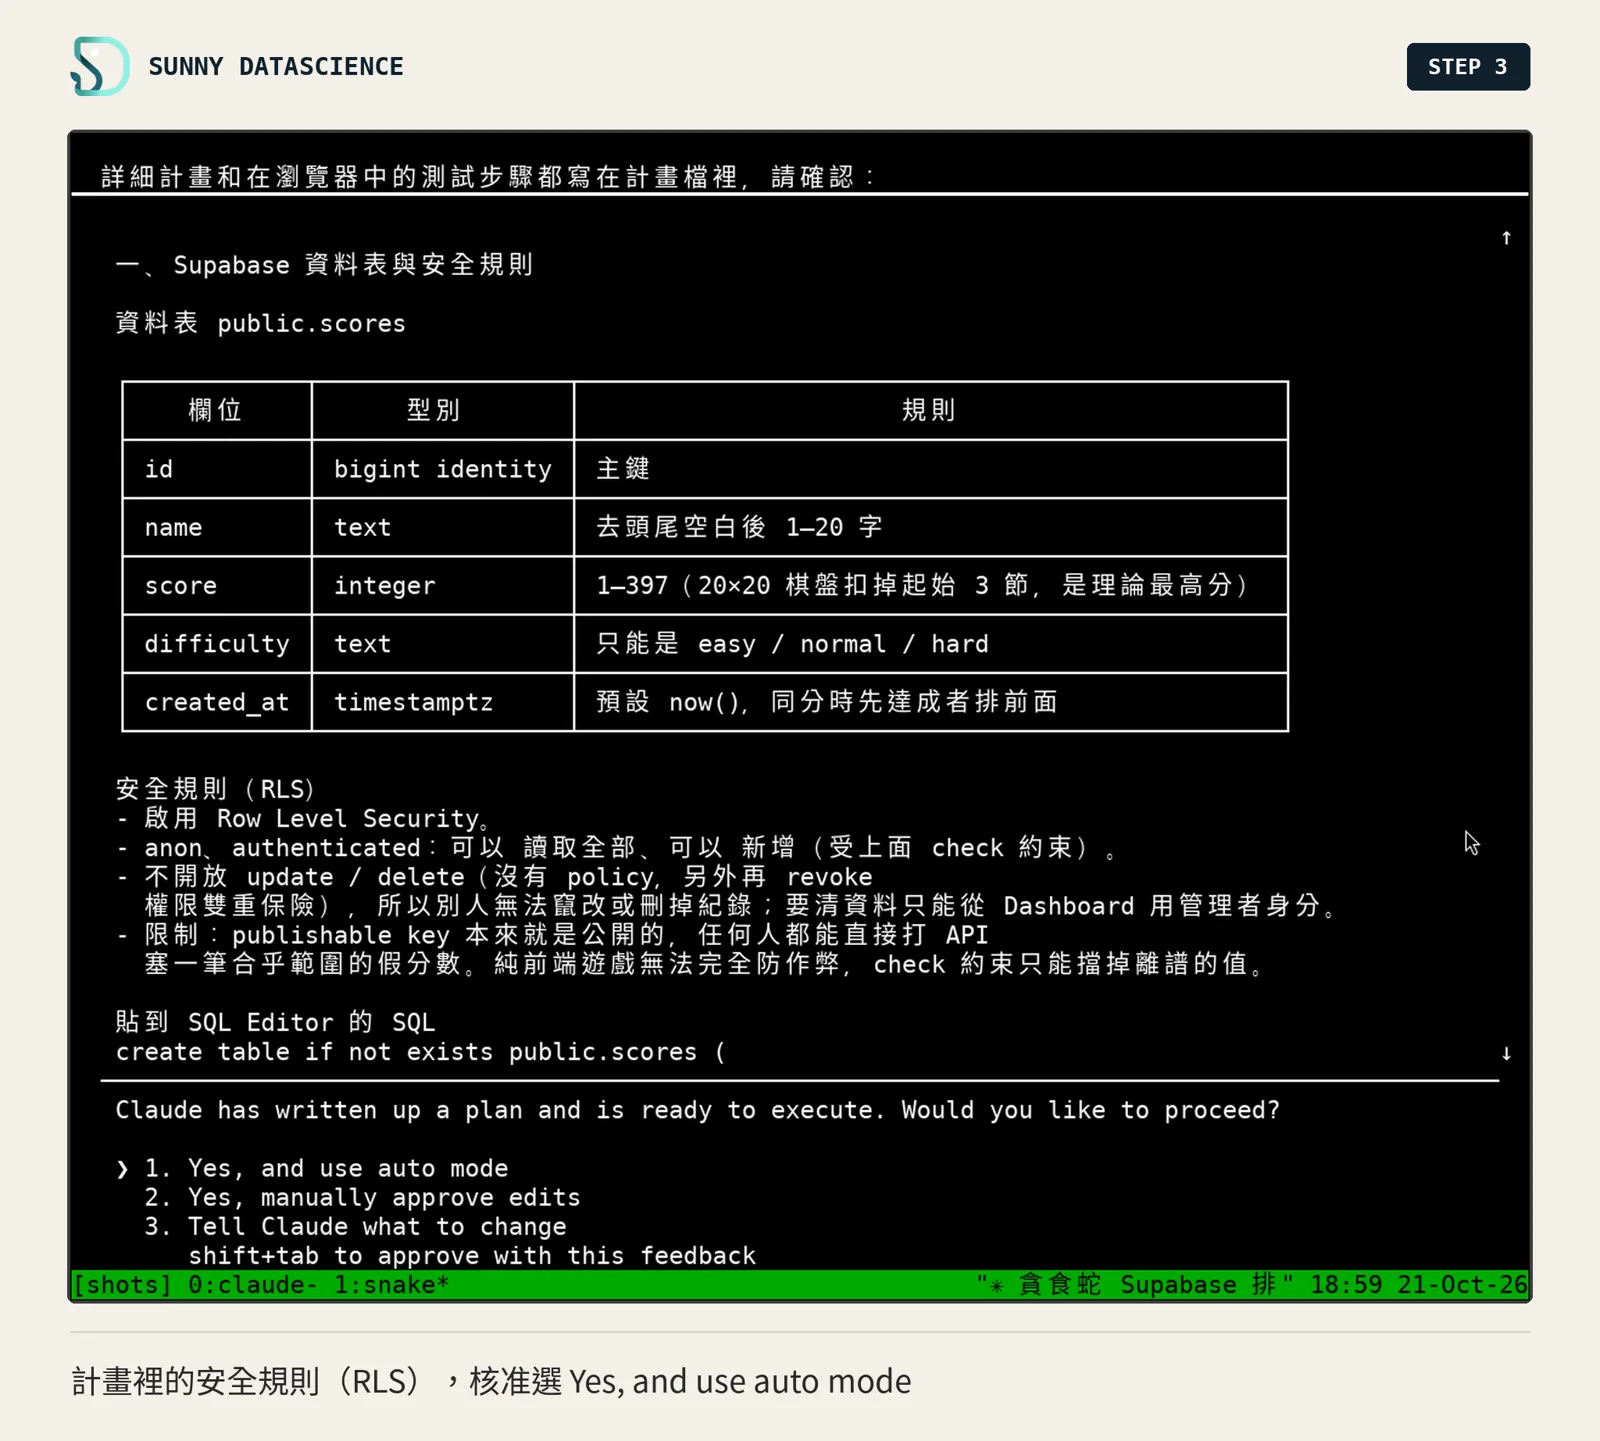The width and height of the screenshot is (1600, 1441).
Task: Click the "score" field cell
Action: coord(217,586)
